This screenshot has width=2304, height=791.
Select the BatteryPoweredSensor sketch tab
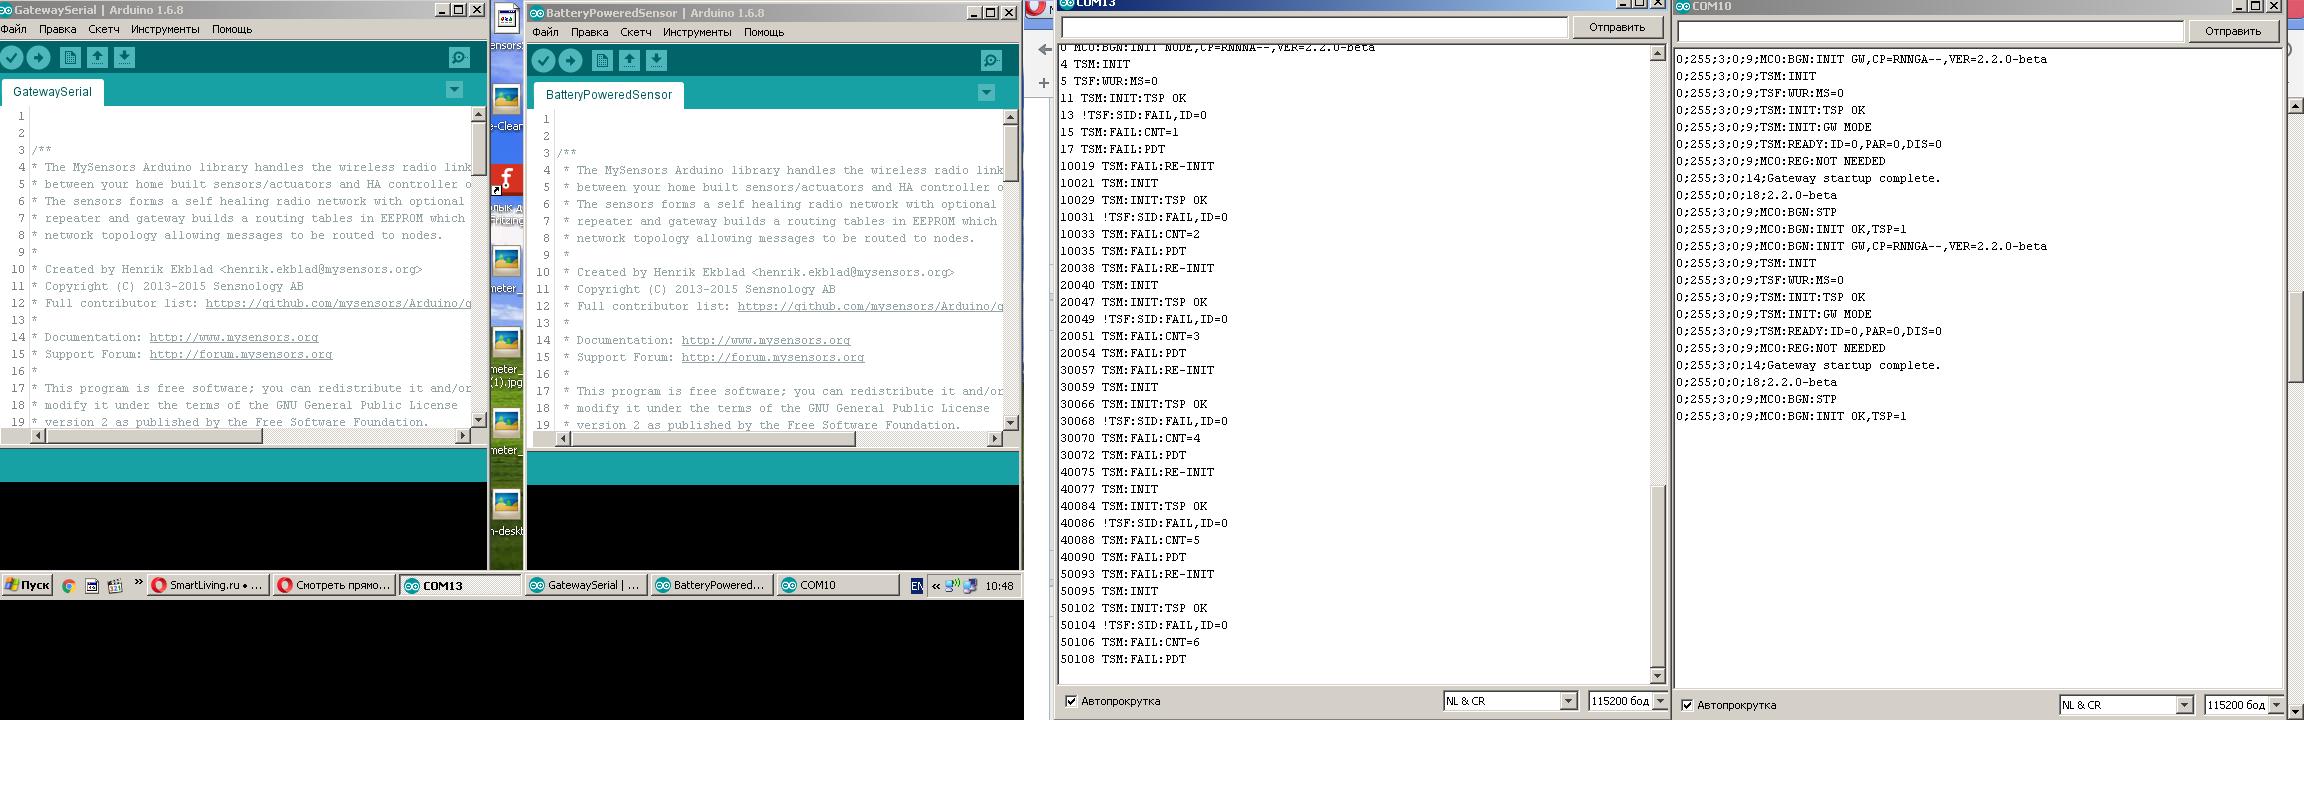pyautogui.click(x=609, y=95)
